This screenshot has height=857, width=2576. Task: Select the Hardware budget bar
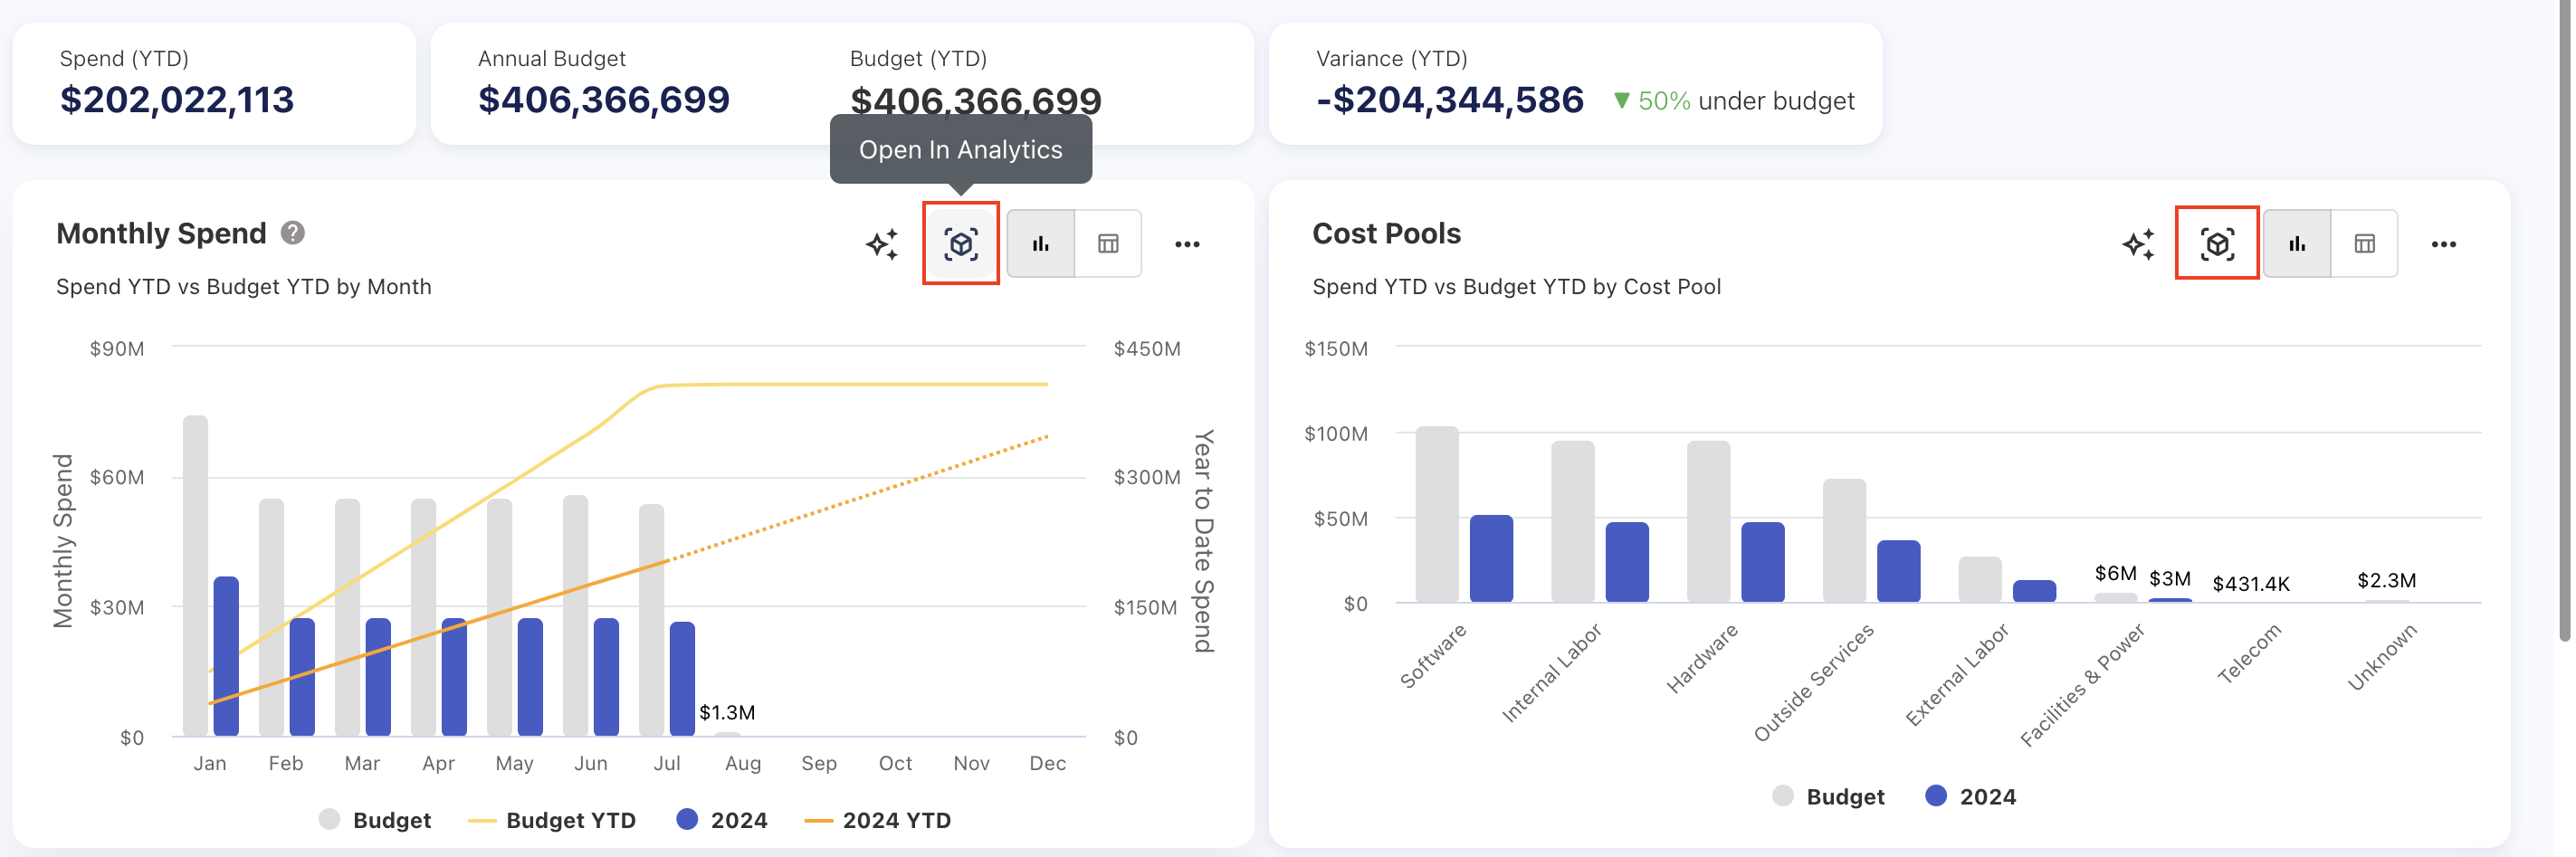1708,520
